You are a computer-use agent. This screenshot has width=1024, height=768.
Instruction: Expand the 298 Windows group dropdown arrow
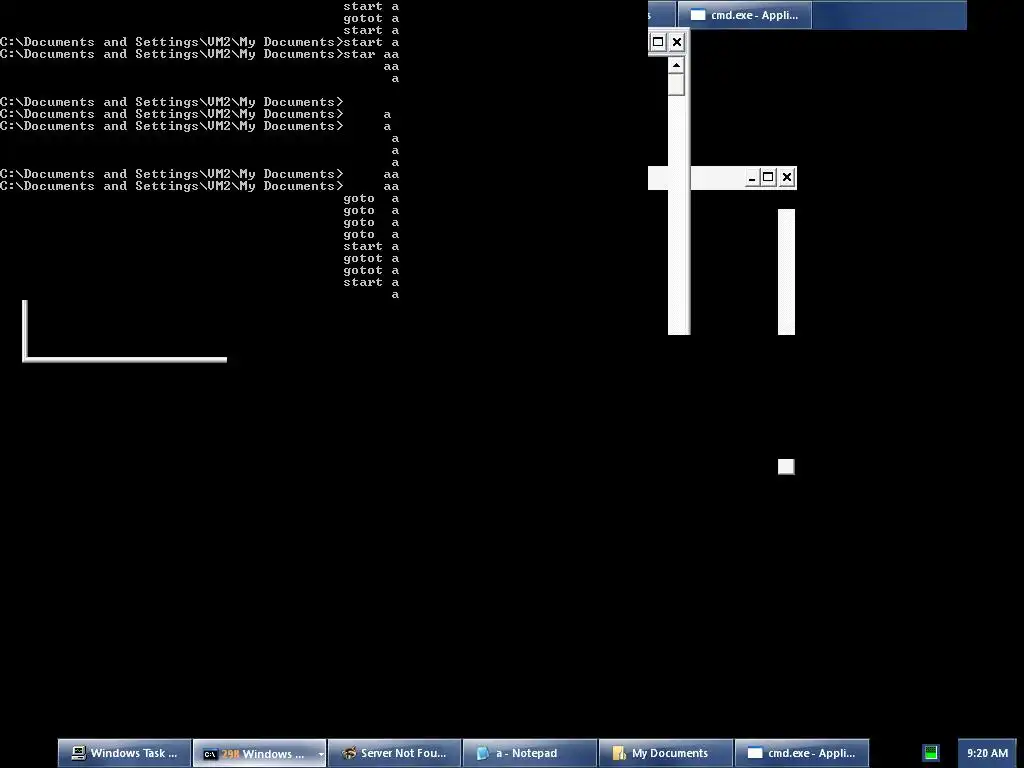[321, 754]
